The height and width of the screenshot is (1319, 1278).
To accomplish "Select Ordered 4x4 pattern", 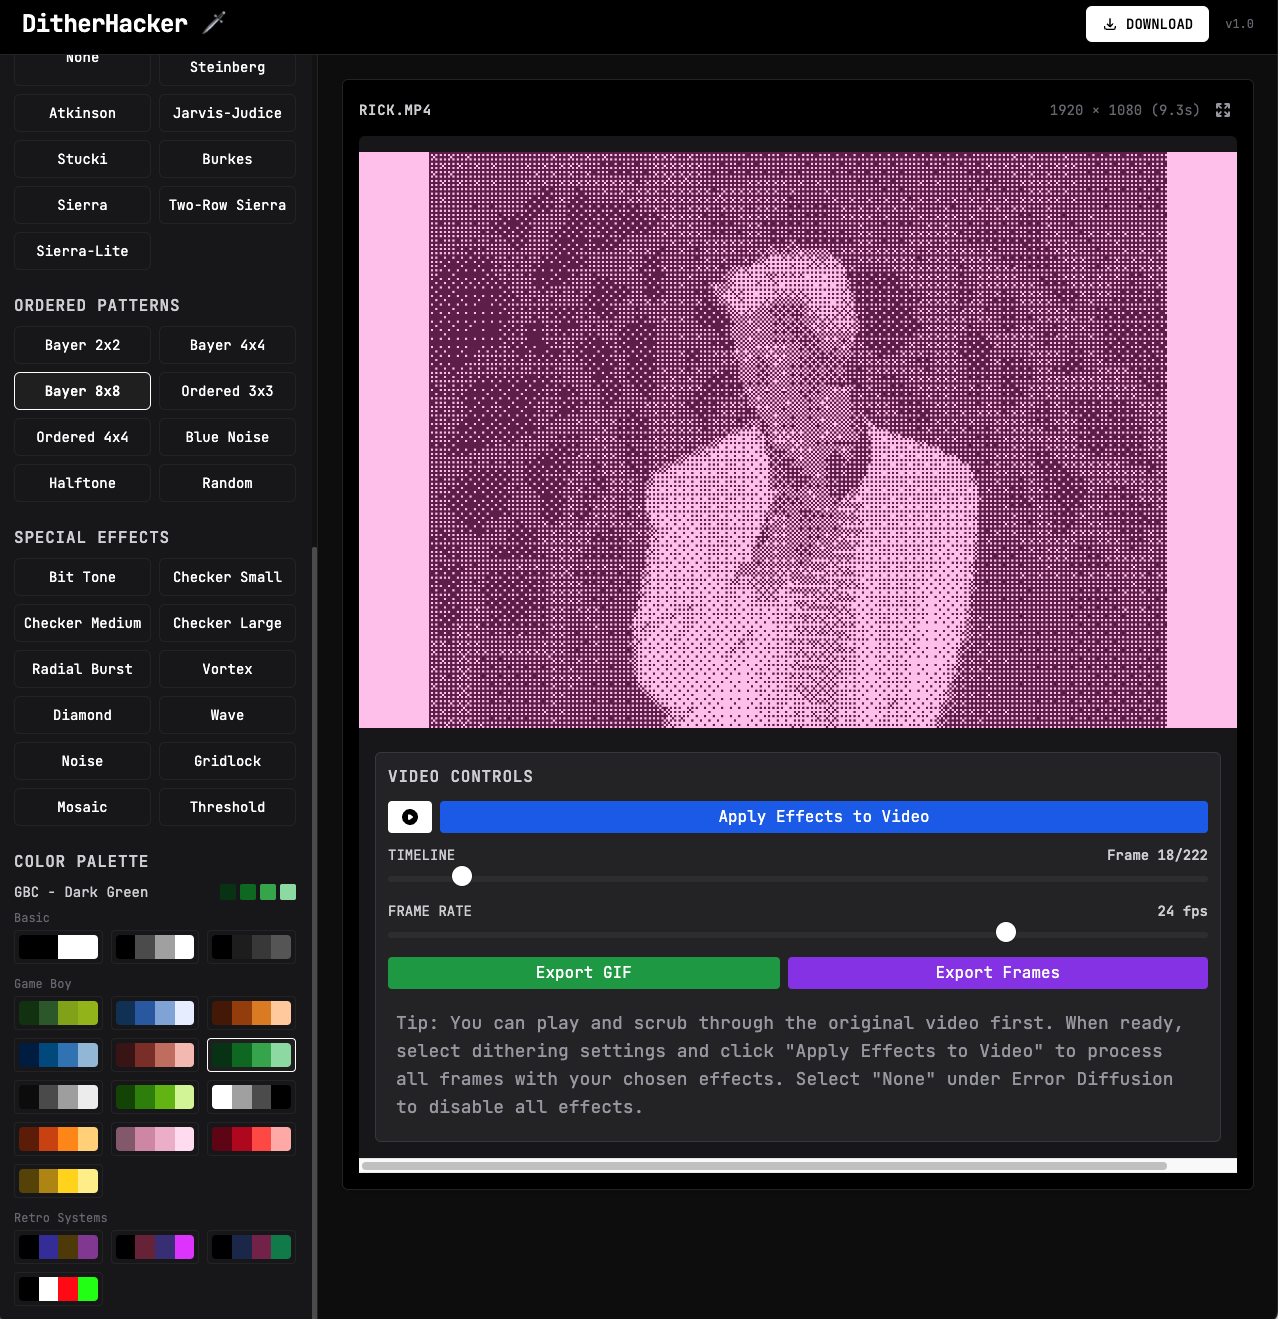I will pos(82,437).
